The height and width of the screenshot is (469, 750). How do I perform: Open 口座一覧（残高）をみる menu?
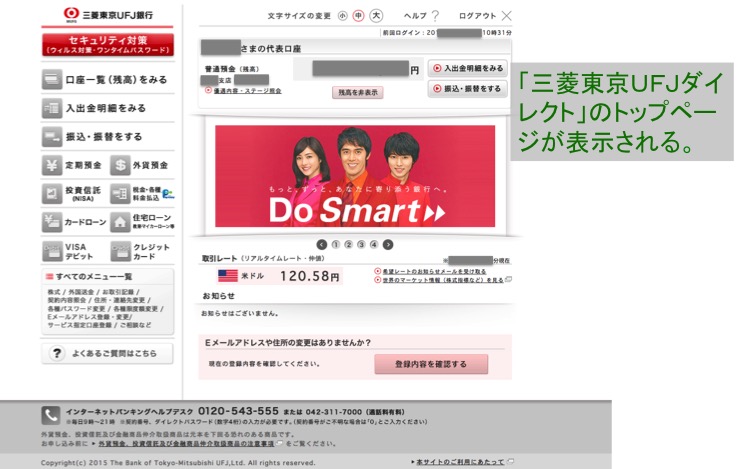(108, 80)
